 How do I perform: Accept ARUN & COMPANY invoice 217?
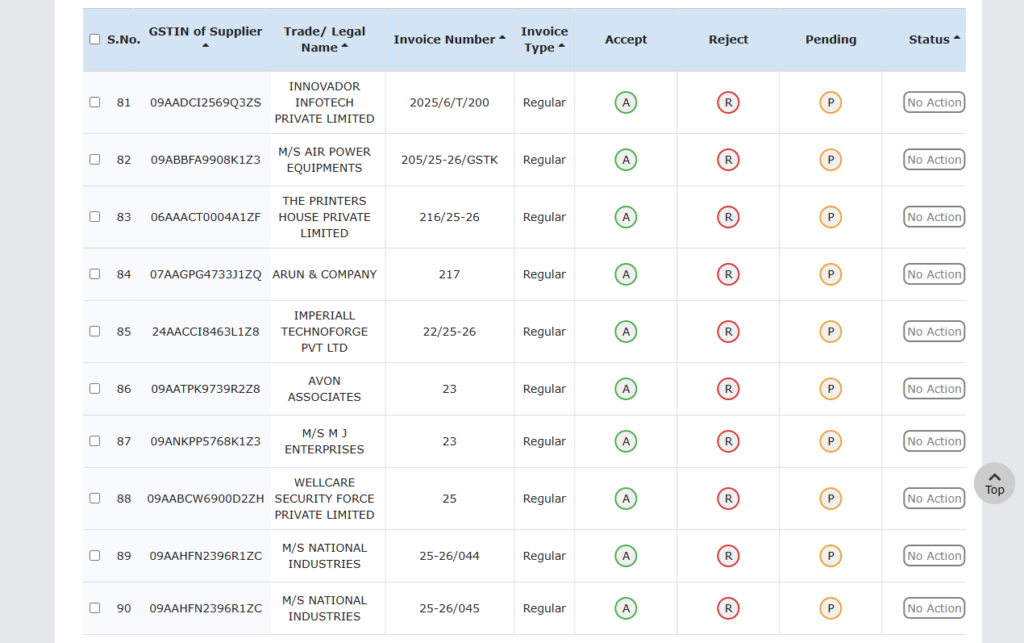click(626, 274)
